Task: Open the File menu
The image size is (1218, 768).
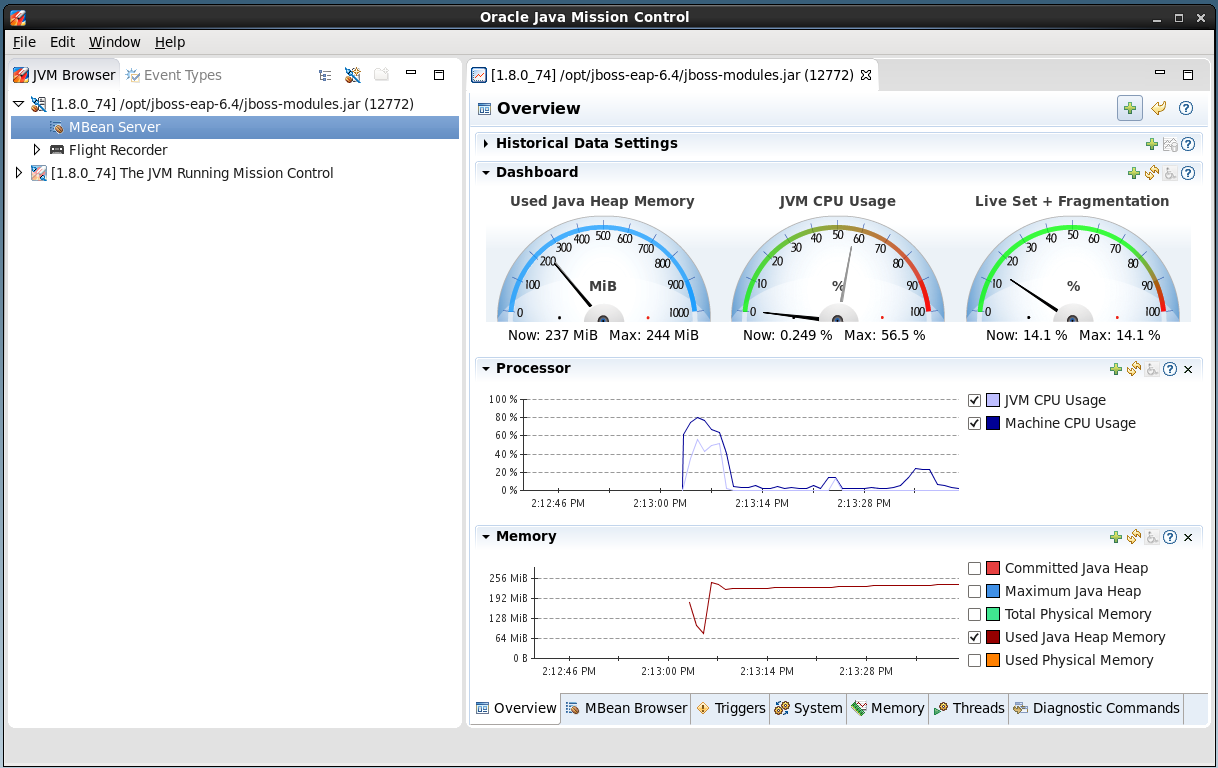Action: click(x=24, y=42)
